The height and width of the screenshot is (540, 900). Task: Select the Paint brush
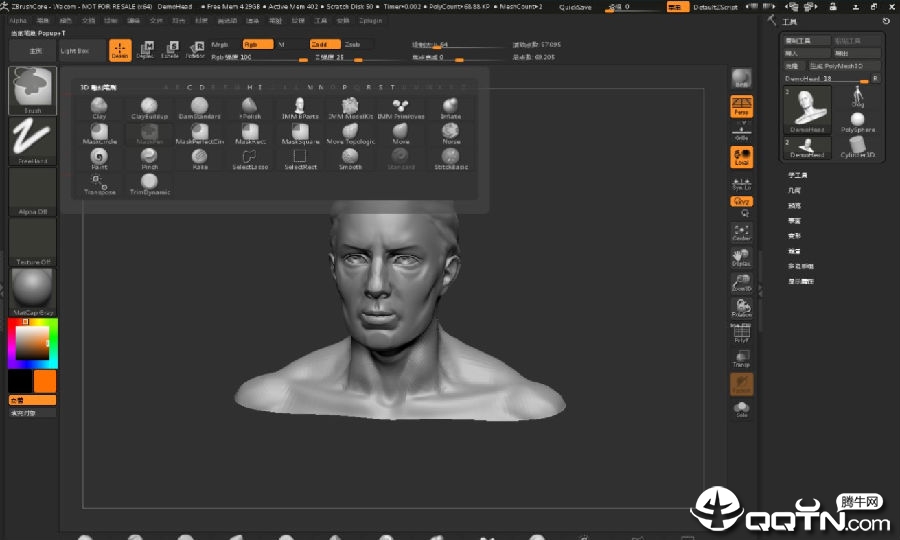click(99, 158)
